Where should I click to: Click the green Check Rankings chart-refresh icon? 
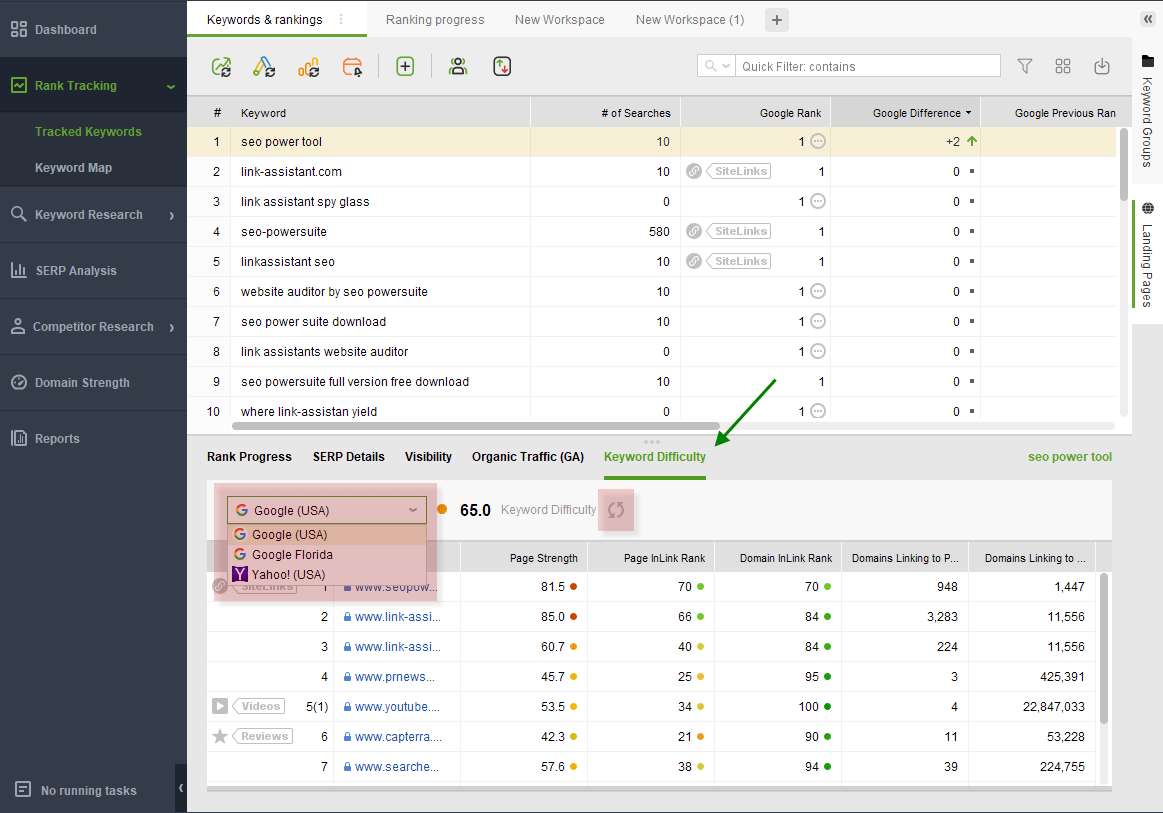coord(221,67)
